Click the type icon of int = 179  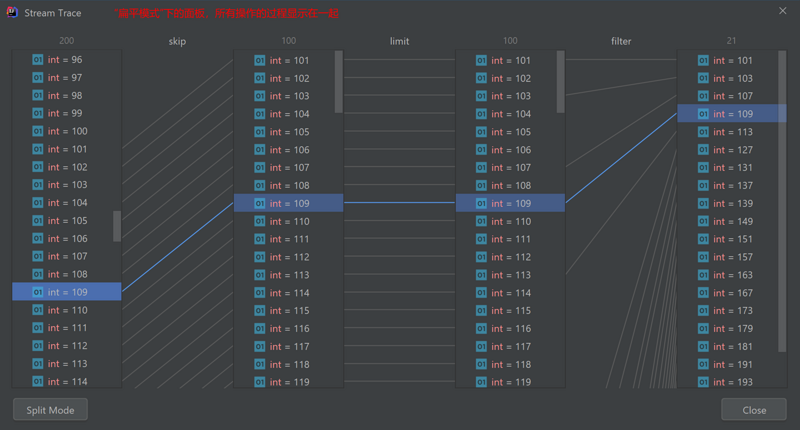point(703,328)
